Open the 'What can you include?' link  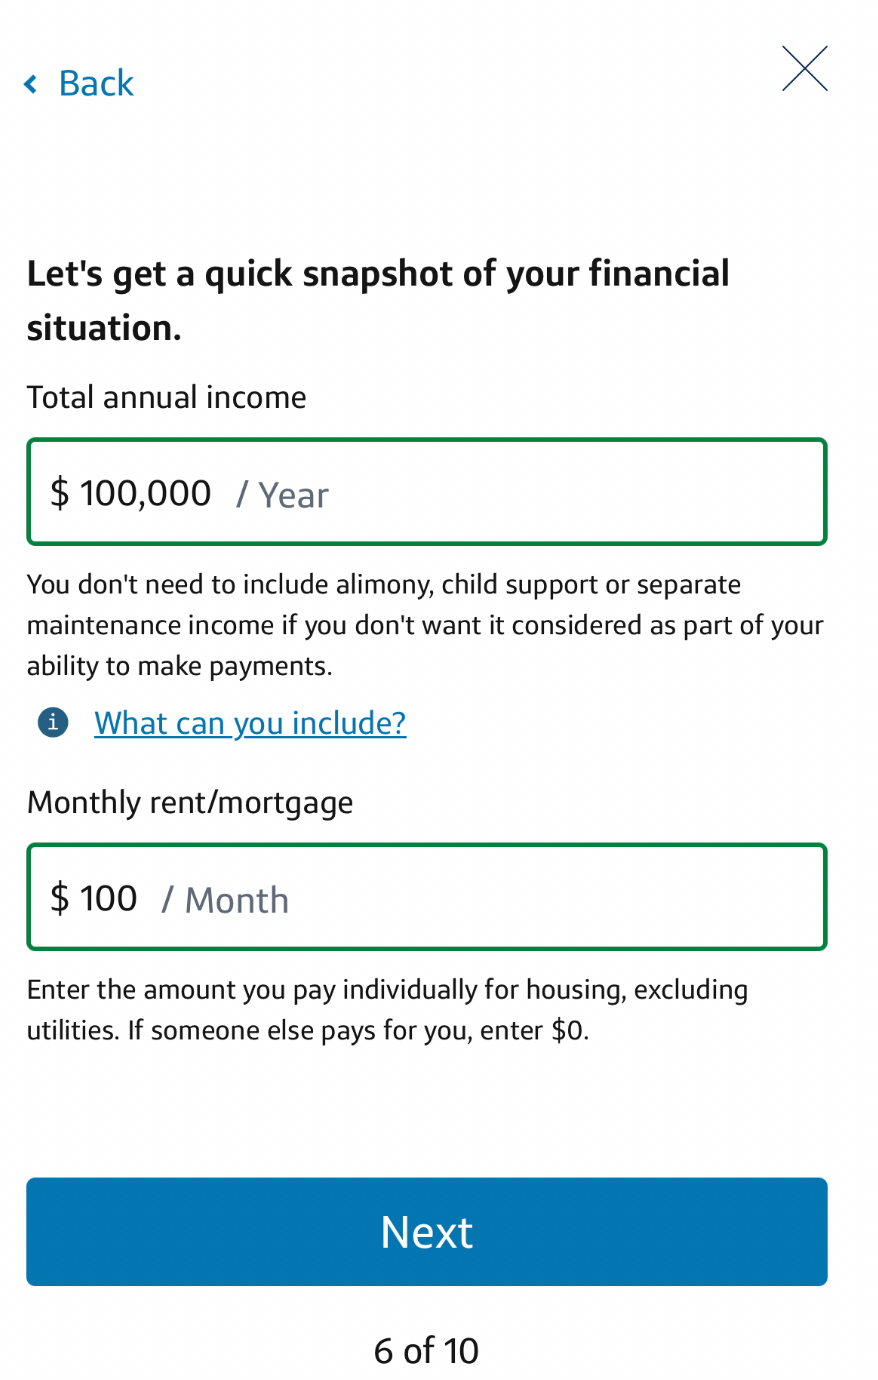[250, 722]
